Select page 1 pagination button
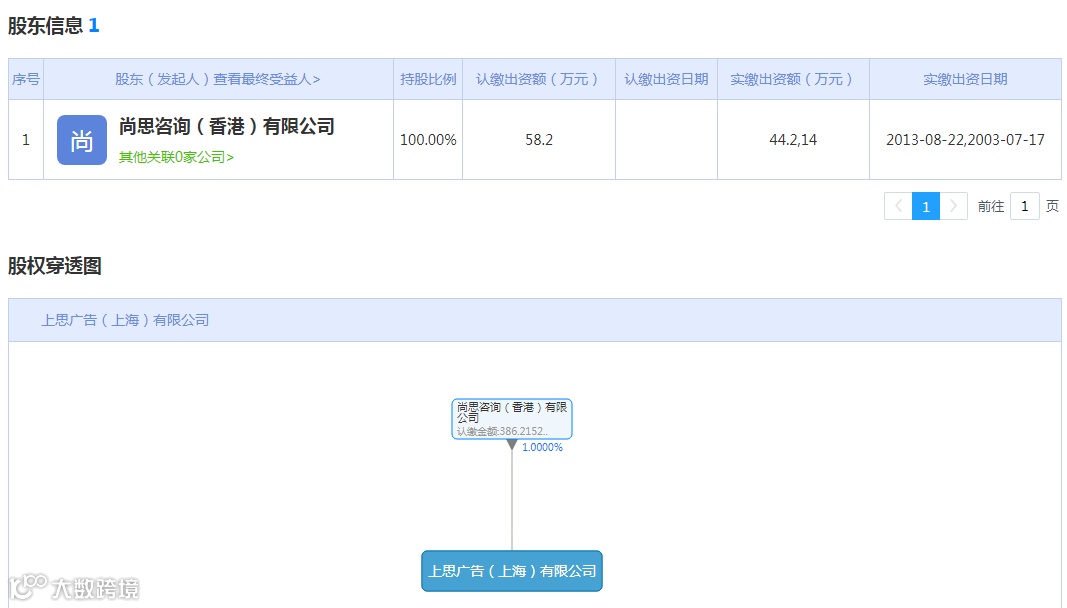This screenshot has height=608, width=1067. [926, 206]
